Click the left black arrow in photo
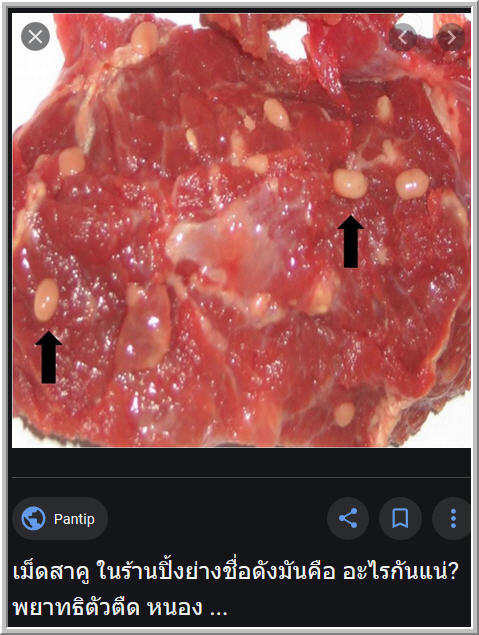 pyautogui.click(x=49, y=357)
